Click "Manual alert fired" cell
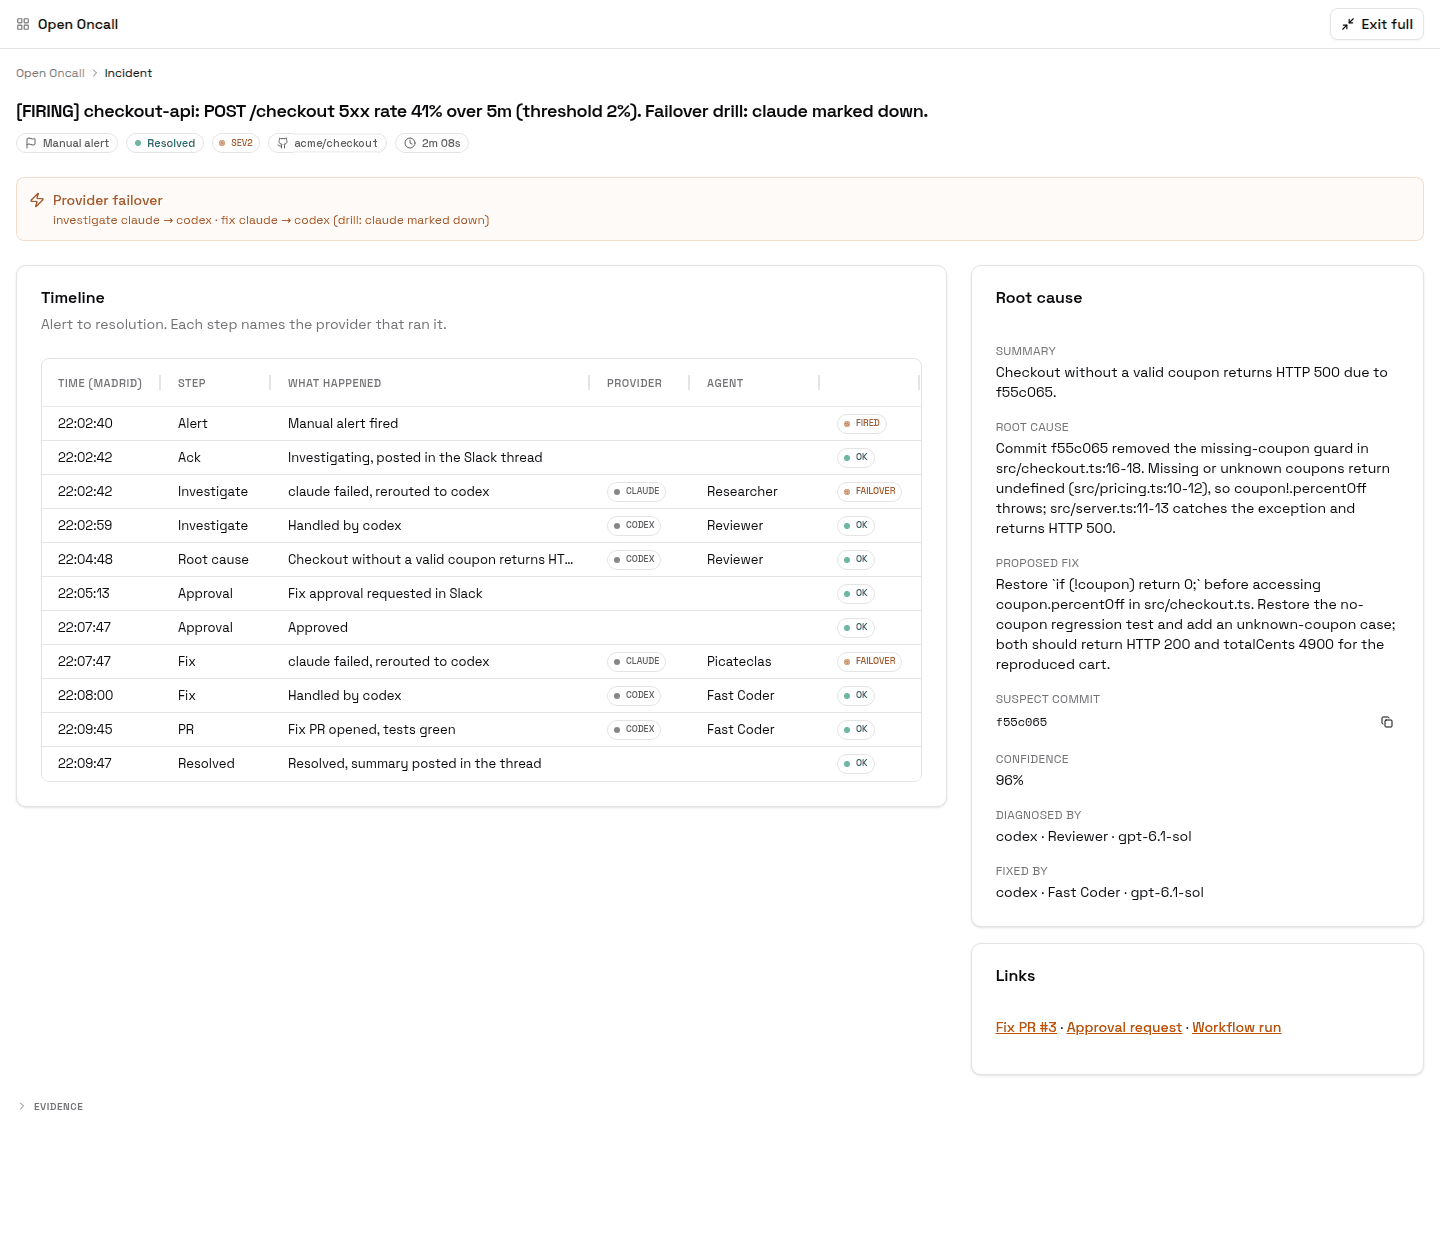This screenshot has height=1250, width=1440. tap(343, 423)
